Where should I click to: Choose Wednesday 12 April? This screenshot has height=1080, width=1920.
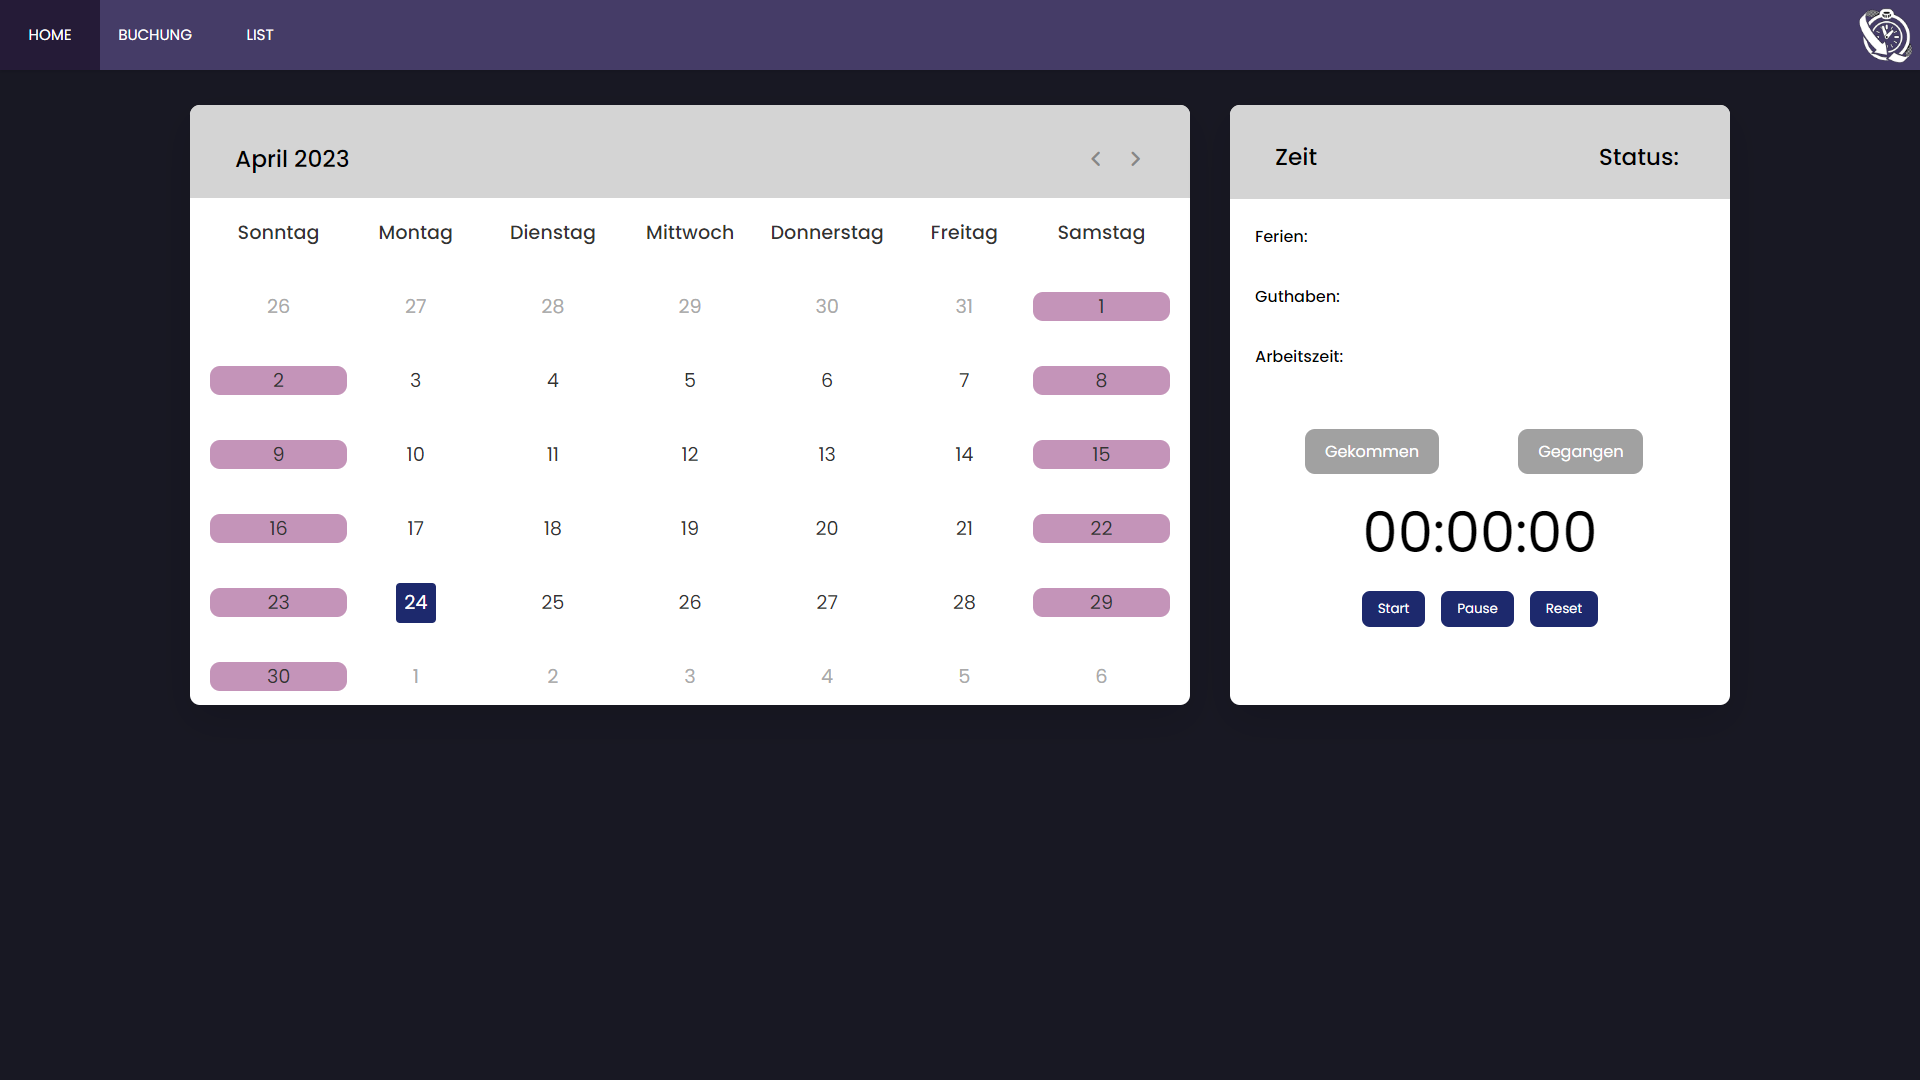coord(690,455)
